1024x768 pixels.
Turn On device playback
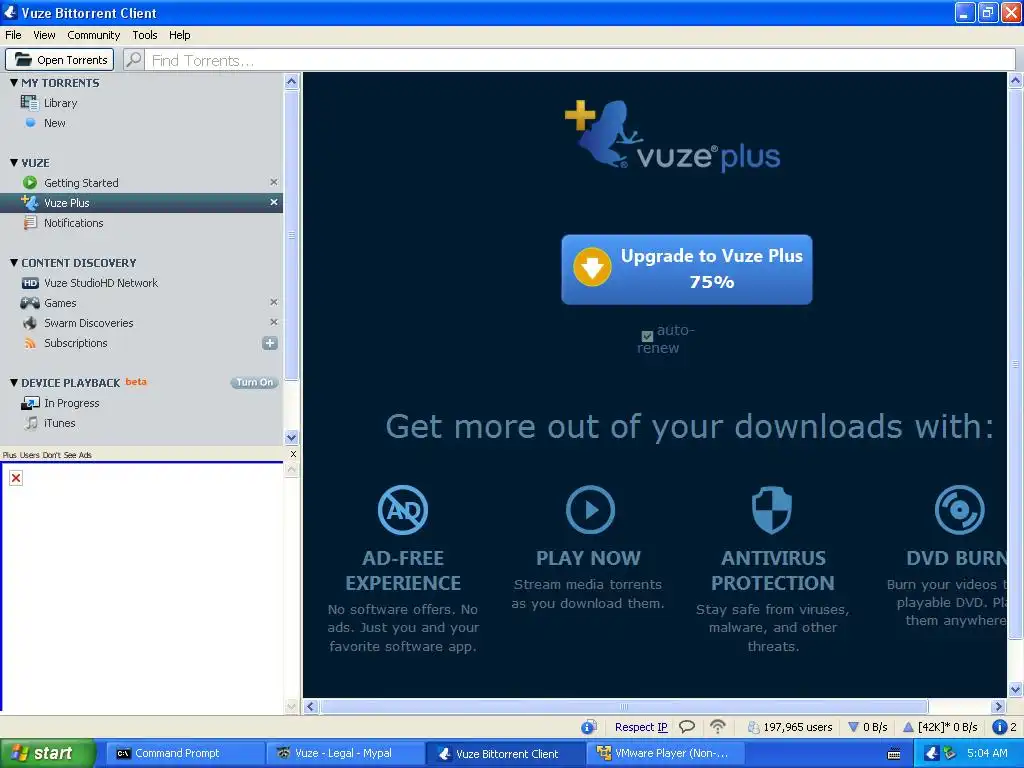(254, 383)
